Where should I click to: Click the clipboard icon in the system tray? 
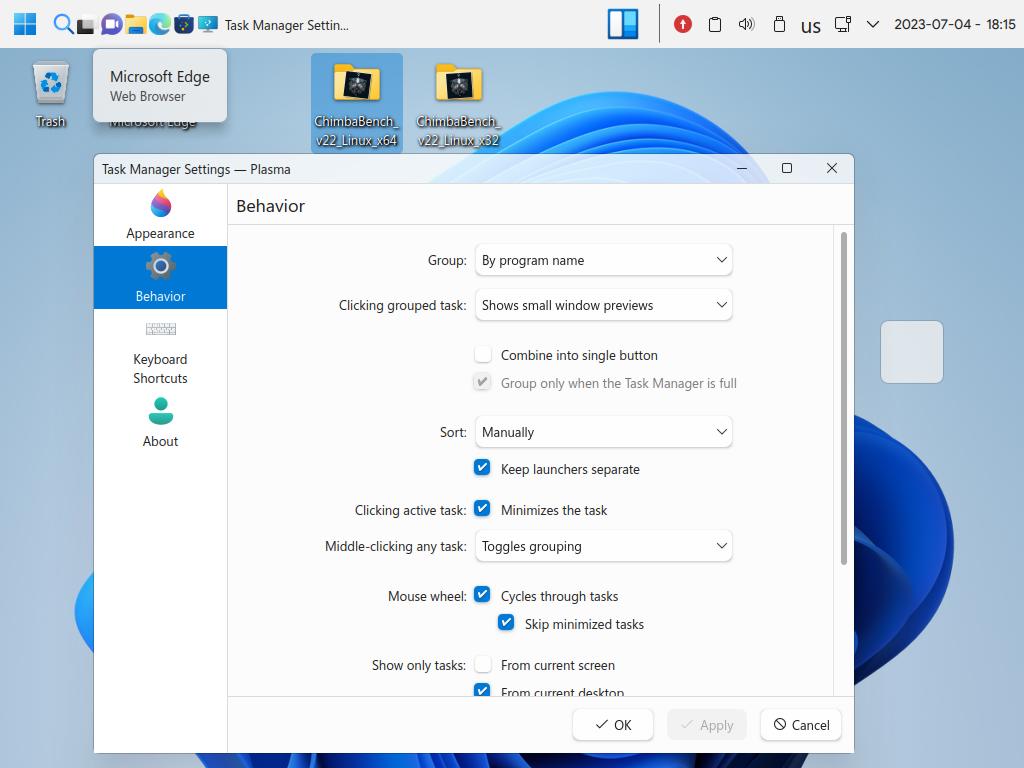tap(715, 24)
